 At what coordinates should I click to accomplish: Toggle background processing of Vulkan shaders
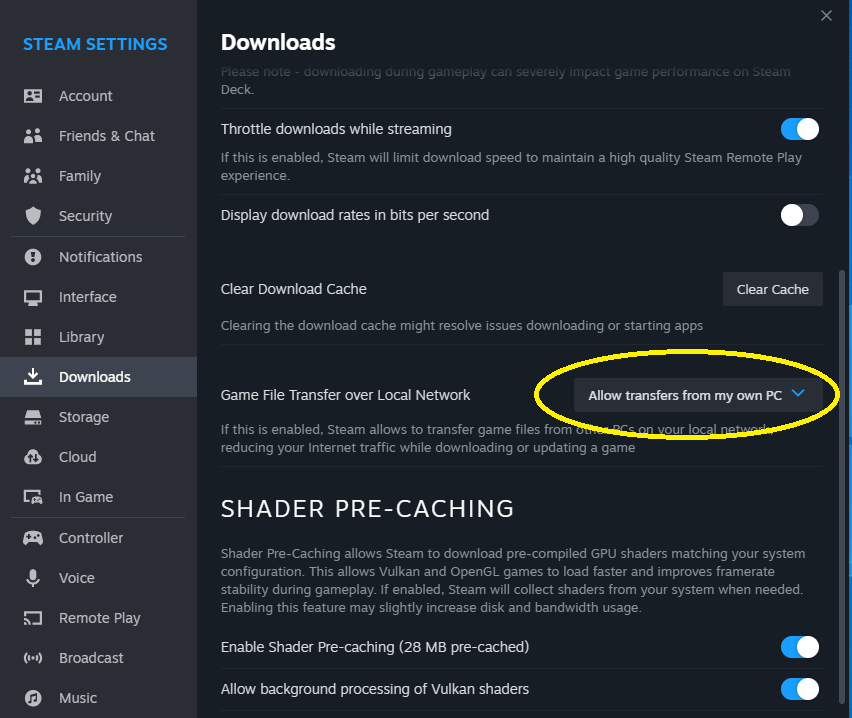pyautogui.click(x=799, y=689)
